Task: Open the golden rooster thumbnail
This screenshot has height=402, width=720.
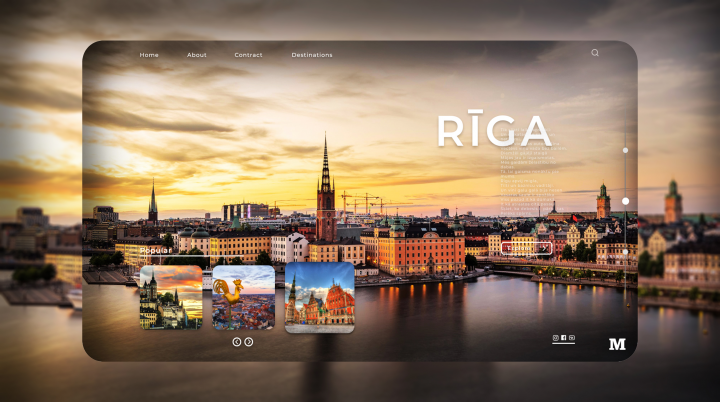Action: pyautogui.click(x=243, y=297)
